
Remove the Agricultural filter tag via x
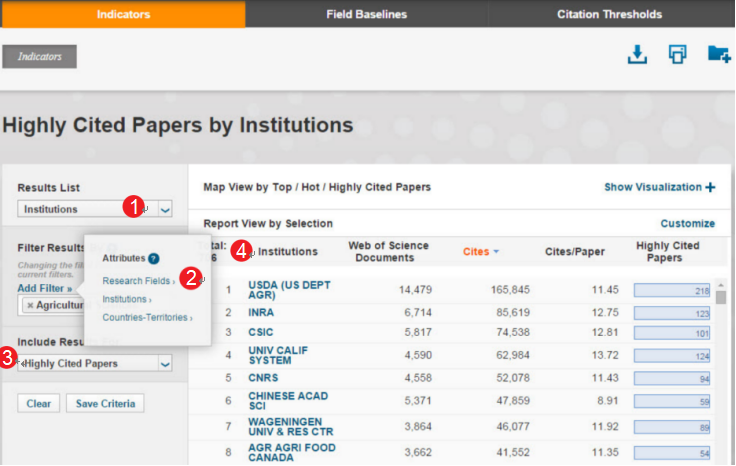(x=30, y=306)
